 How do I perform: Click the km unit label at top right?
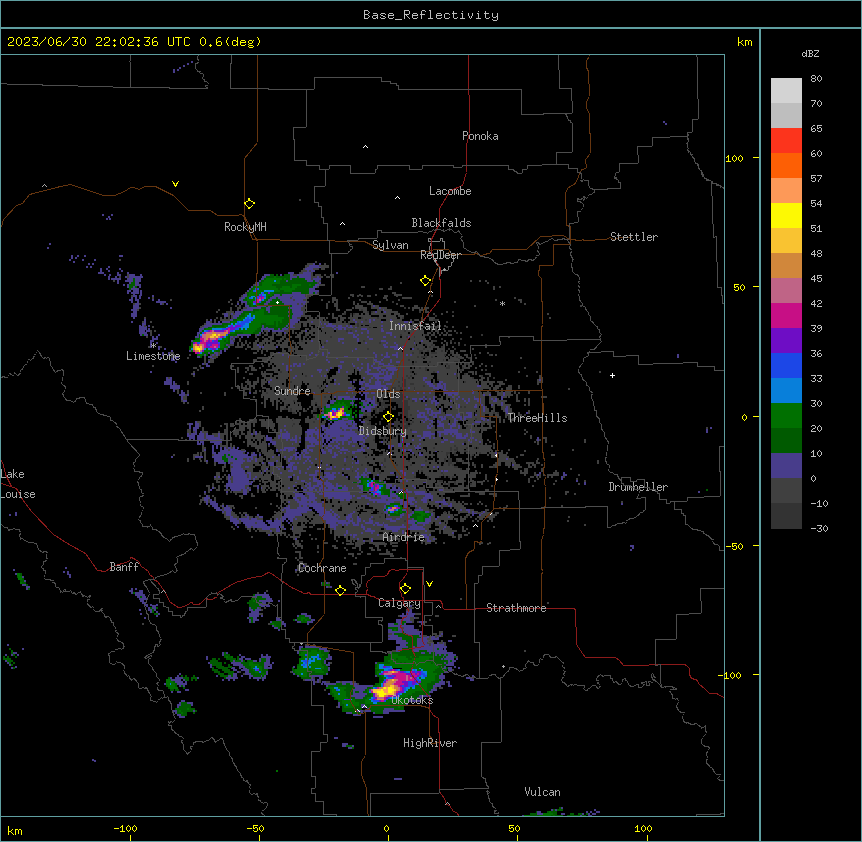click(x=744, y=42)
